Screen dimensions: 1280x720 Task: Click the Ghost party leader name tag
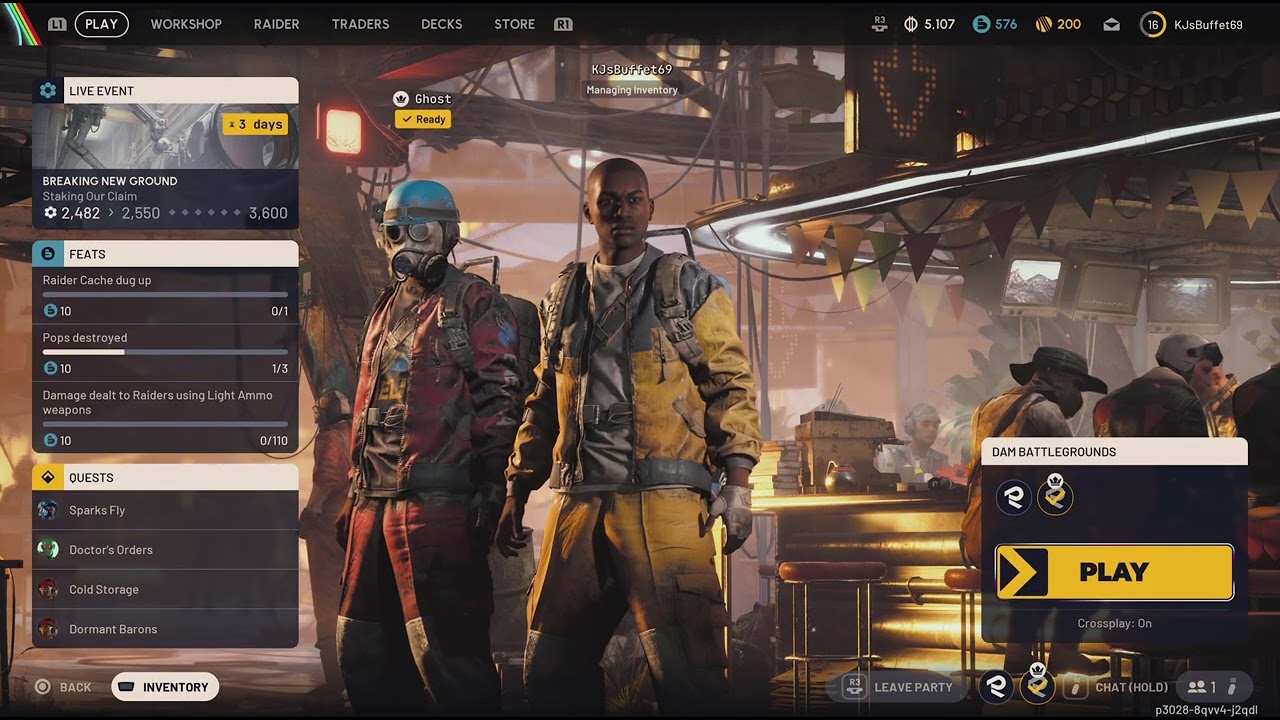(423, 99)
